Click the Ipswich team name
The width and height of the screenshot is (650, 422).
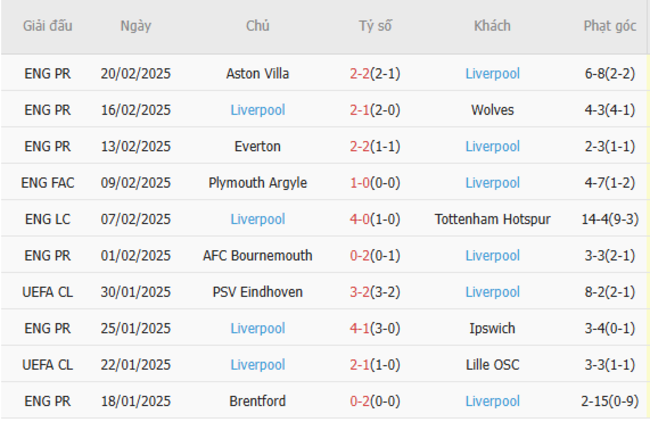tap(492, 328)
